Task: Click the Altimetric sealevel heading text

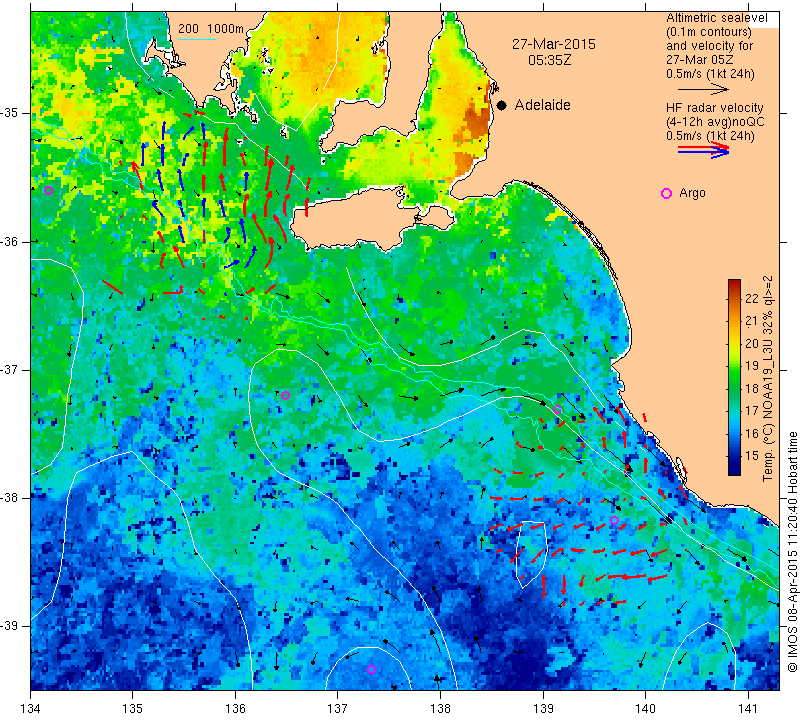Action: 716,18
